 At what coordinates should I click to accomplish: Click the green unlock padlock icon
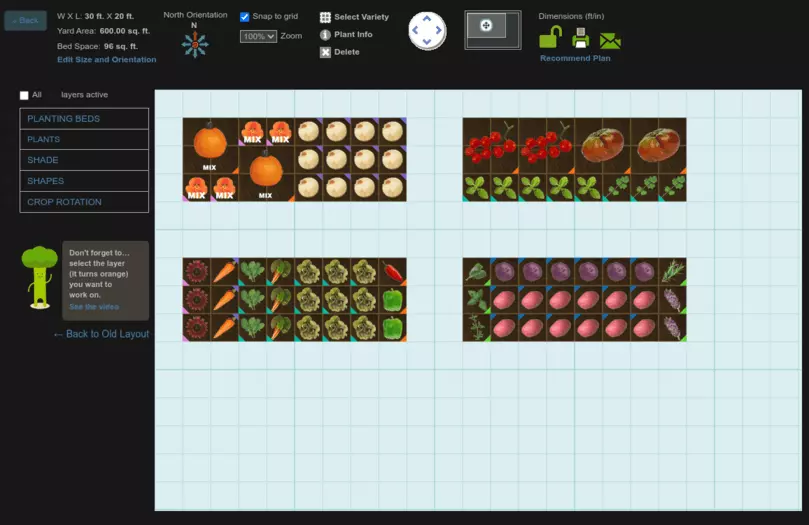pyautogui.click(x=550, y=38)
